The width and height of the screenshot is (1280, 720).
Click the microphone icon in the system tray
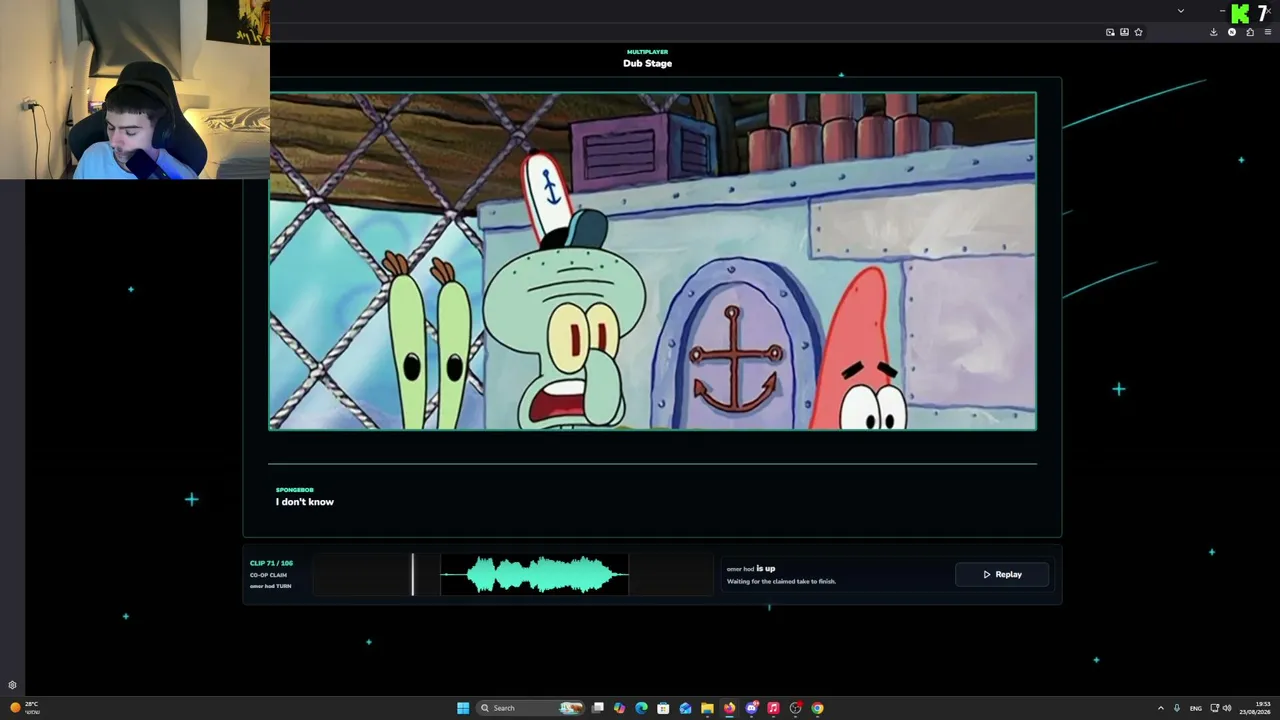[x=1177, y=708]
